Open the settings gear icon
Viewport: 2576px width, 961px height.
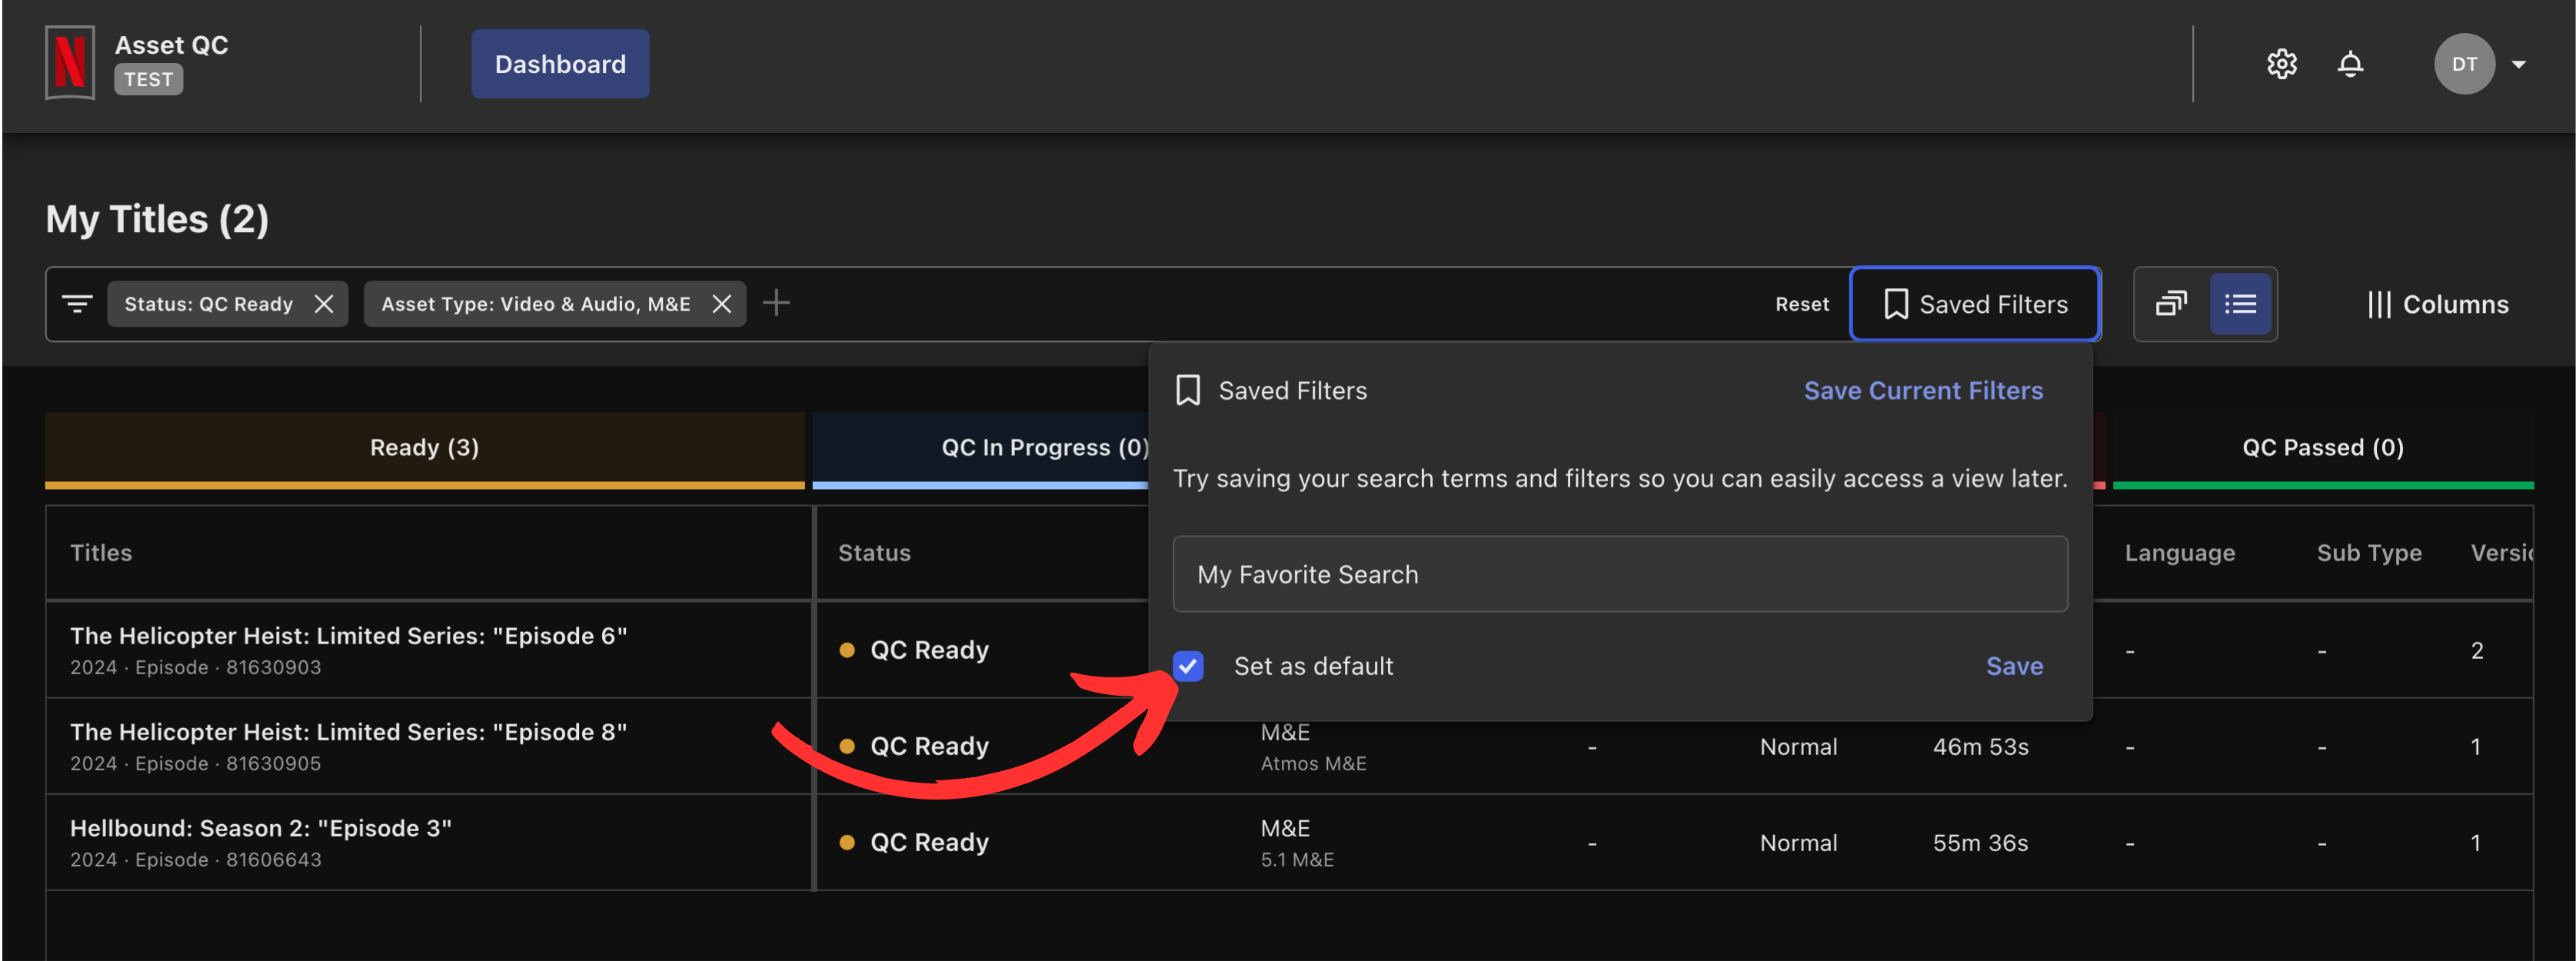click(2281, 64)
